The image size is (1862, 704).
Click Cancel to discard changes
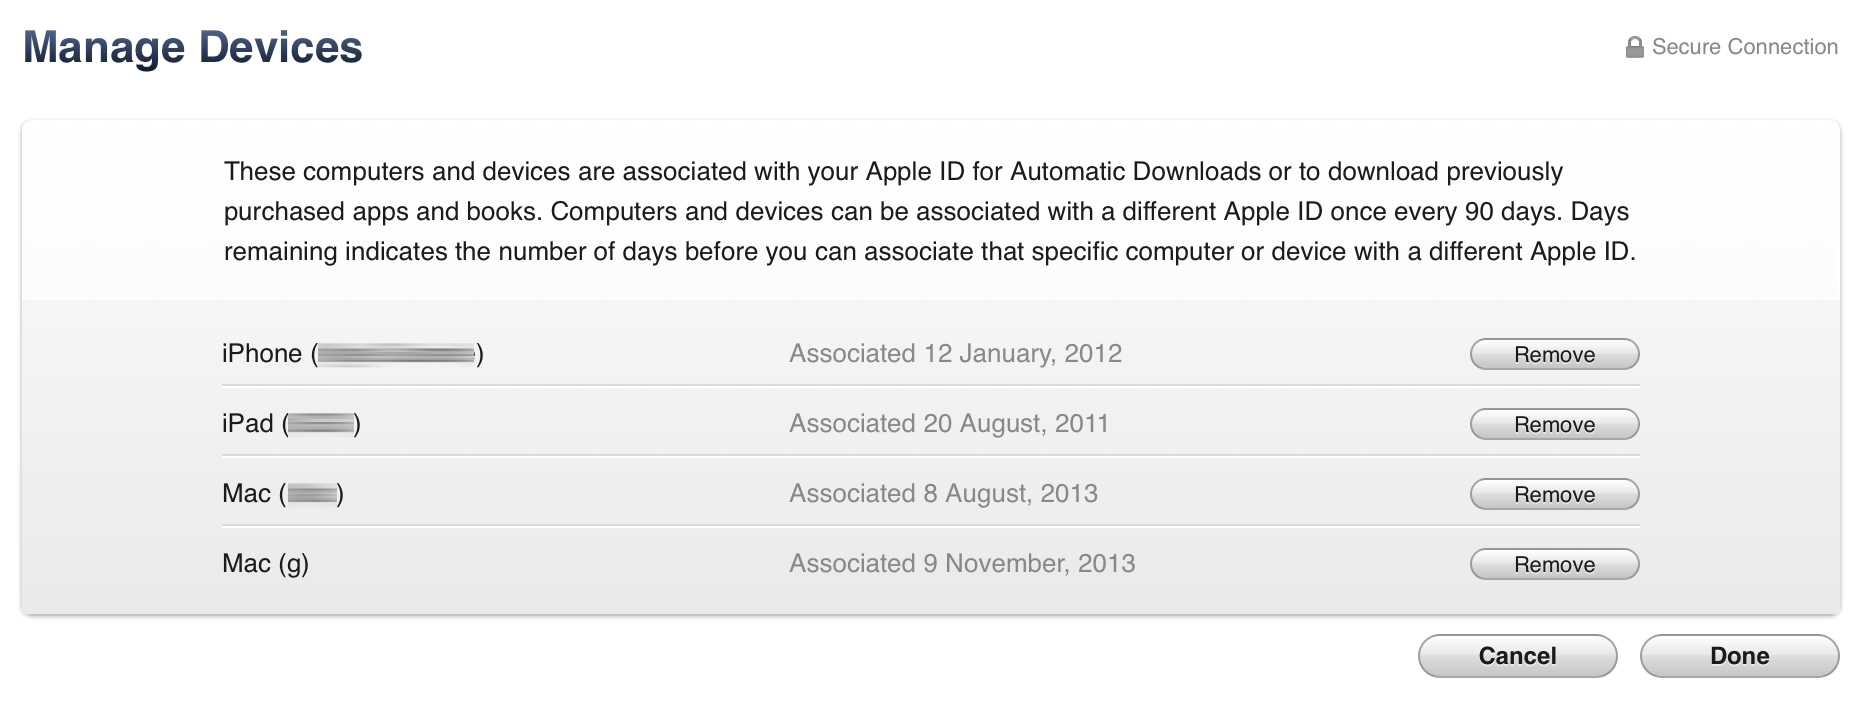1517,656
